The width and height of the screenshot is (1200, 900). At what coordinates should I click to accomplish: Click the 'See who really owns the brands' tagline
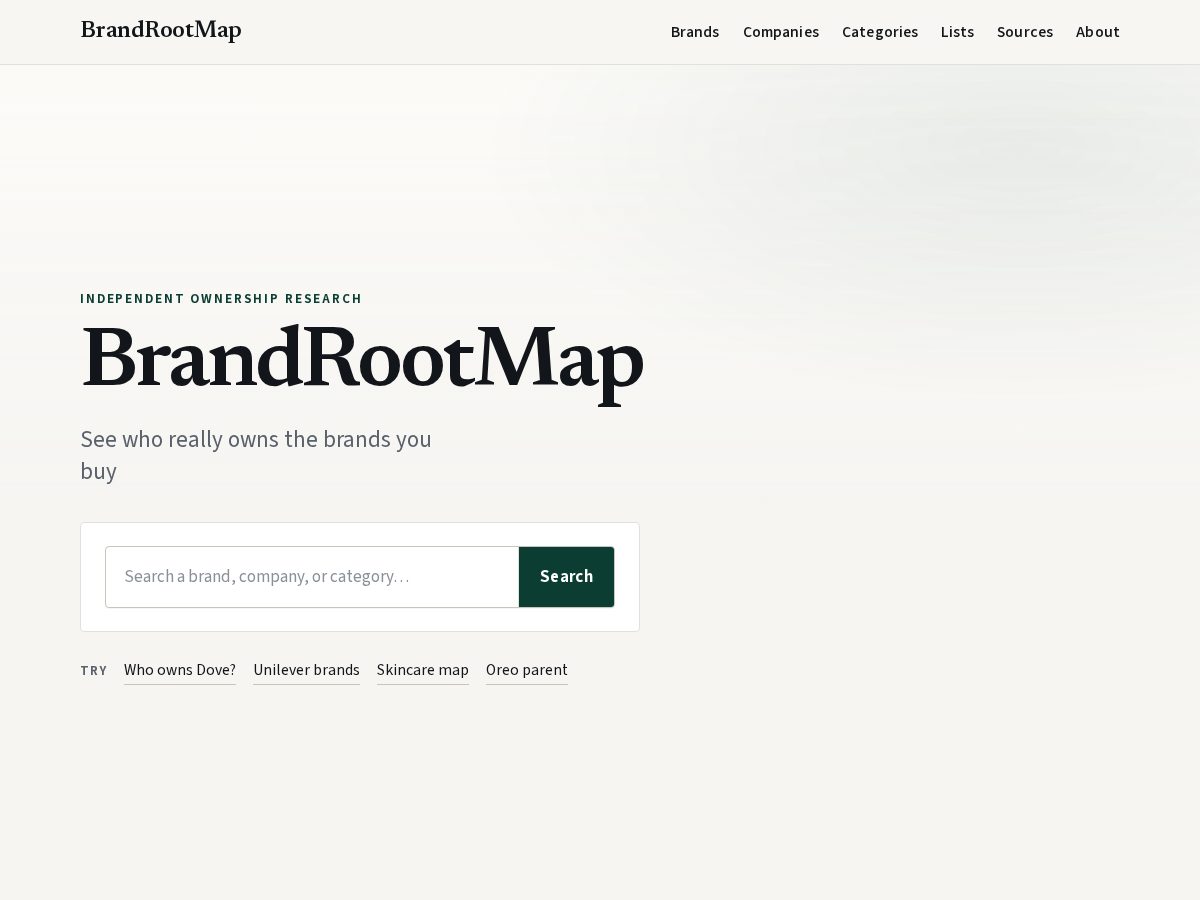pos(256,455)
